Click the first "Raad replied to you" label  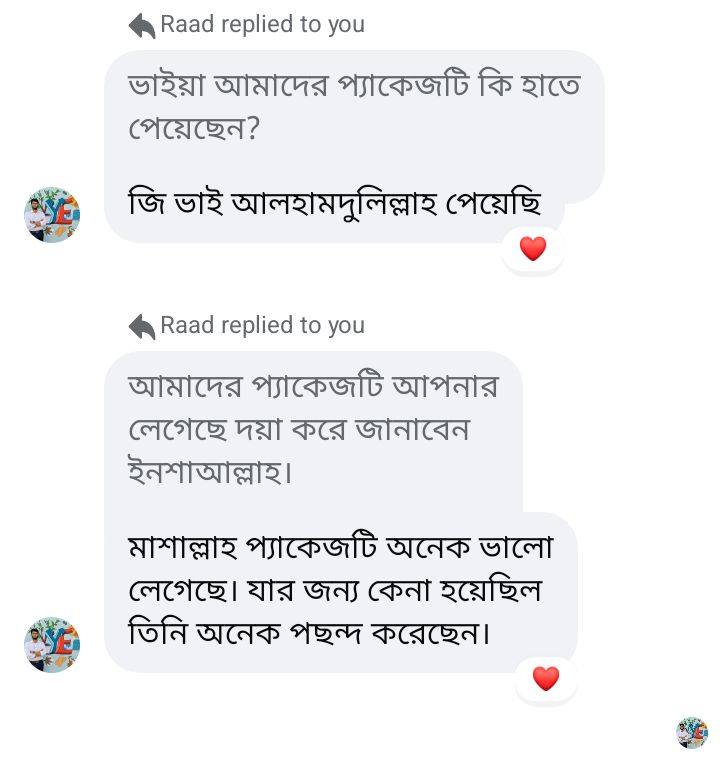click(262, 25)
